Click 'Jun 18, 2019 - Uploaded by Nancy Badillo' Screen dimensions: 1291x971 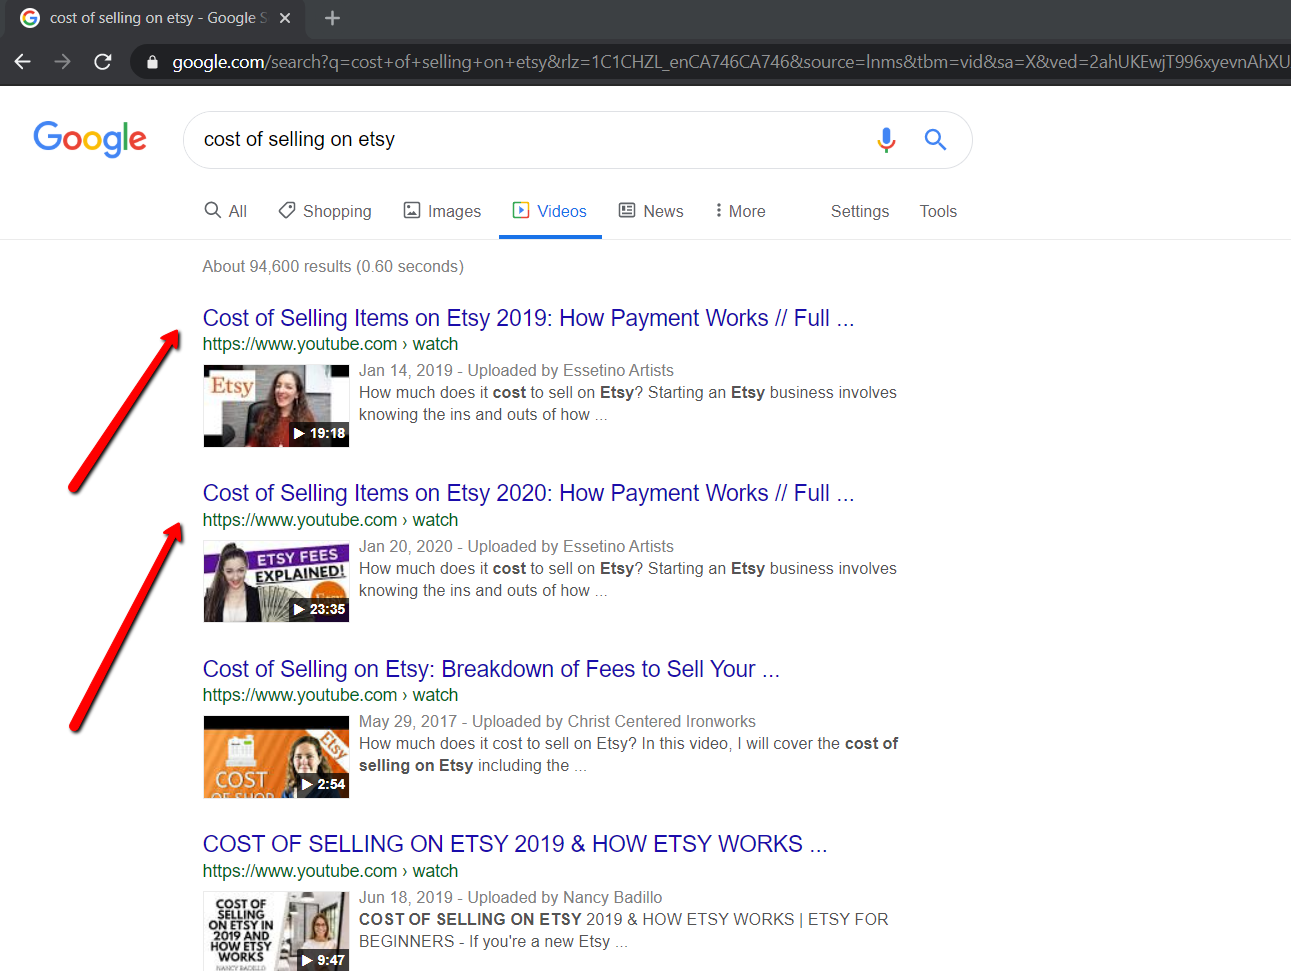510,897
